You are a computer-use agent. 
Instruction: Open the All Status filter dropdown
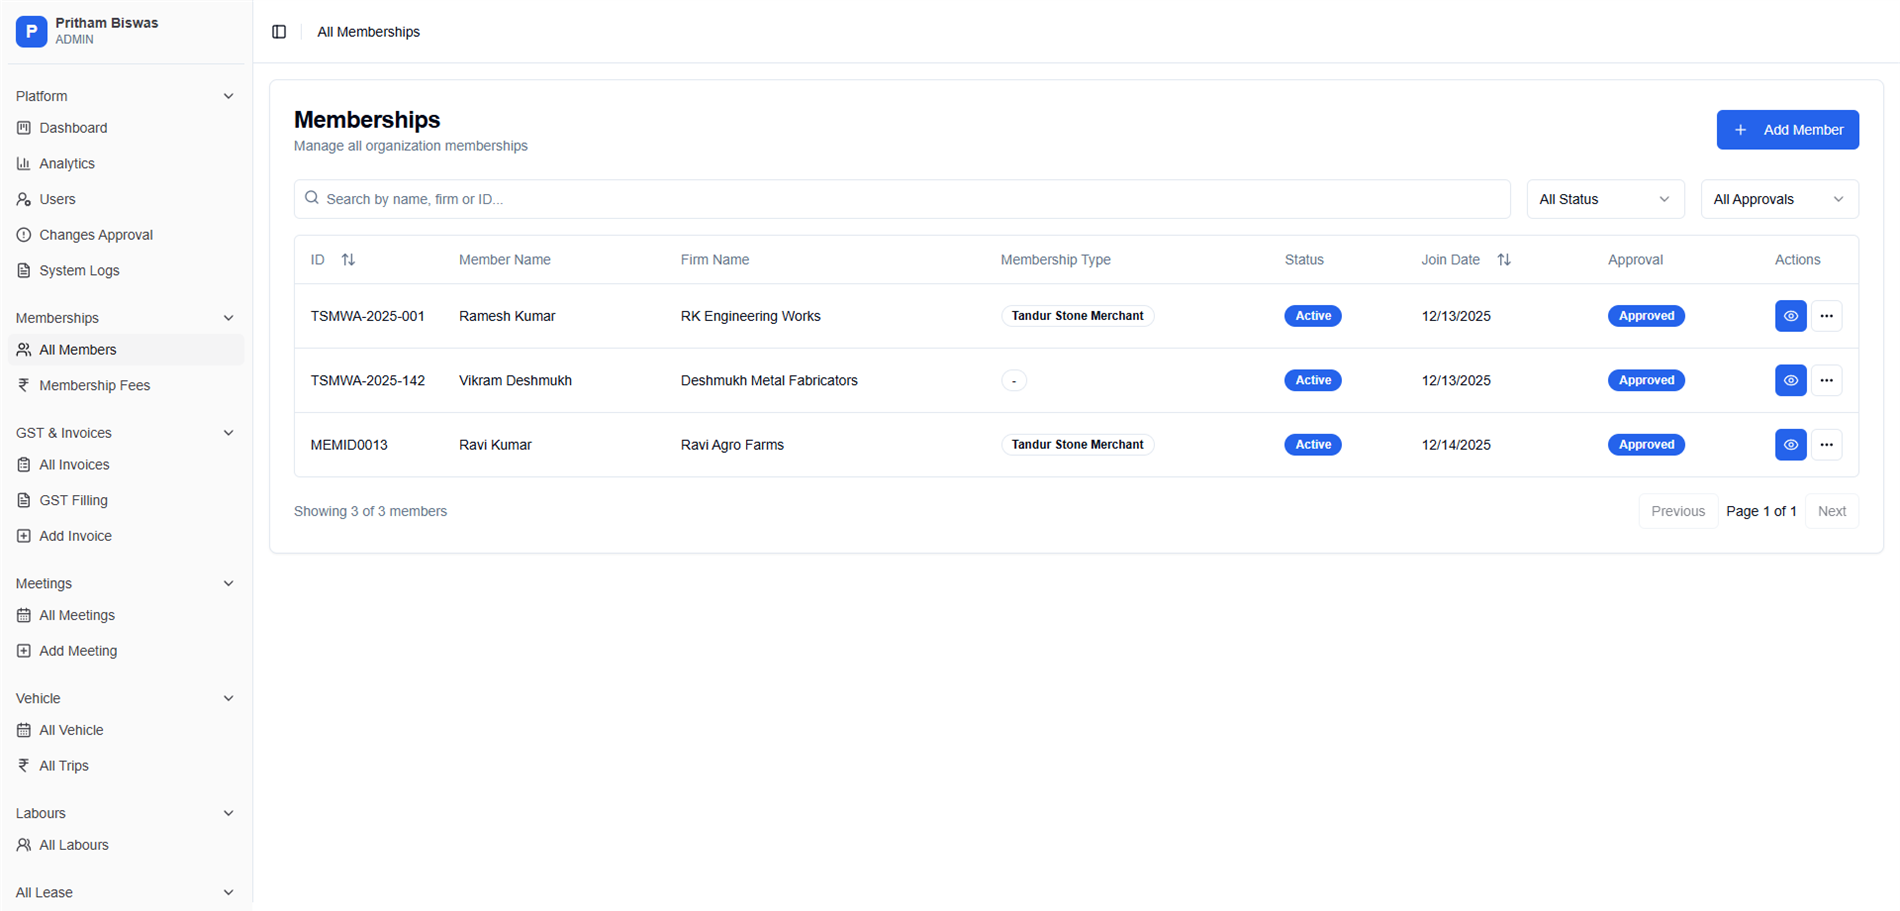pos(1605,199)
